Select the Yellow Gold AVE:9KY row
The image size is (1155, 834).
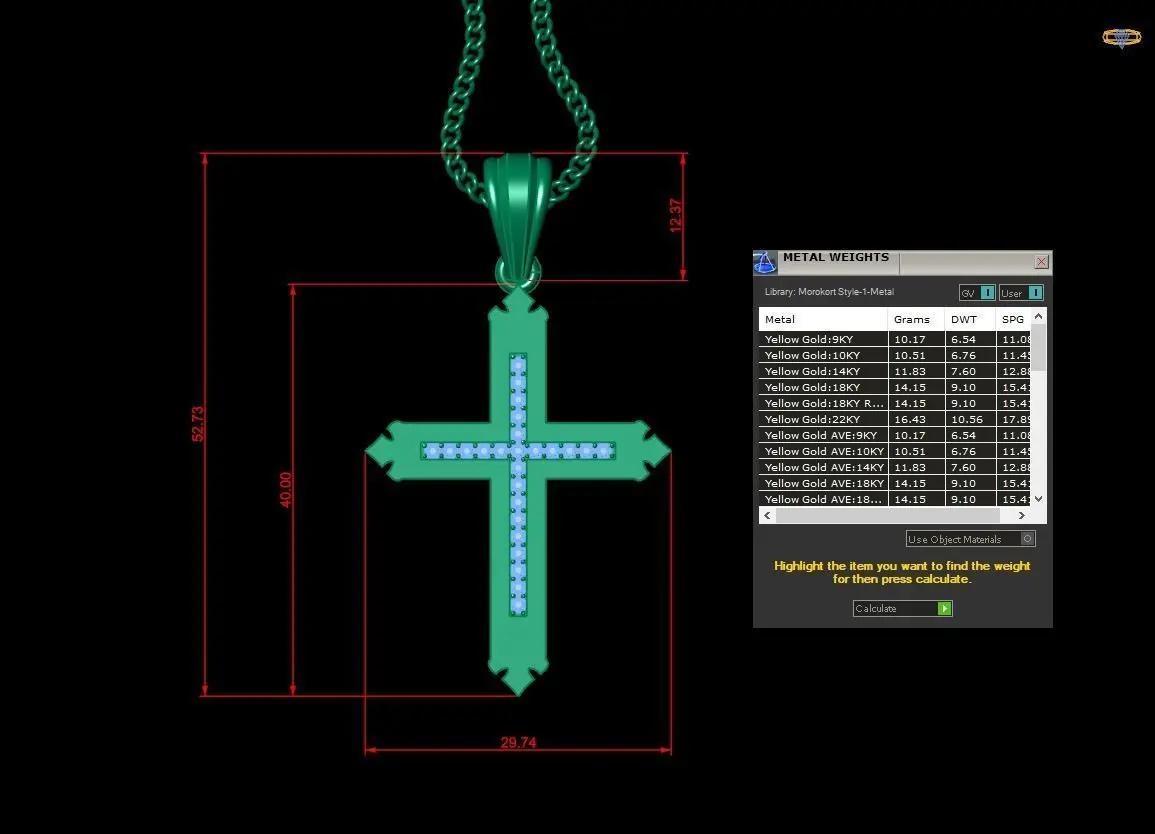[x=895, y=435]
